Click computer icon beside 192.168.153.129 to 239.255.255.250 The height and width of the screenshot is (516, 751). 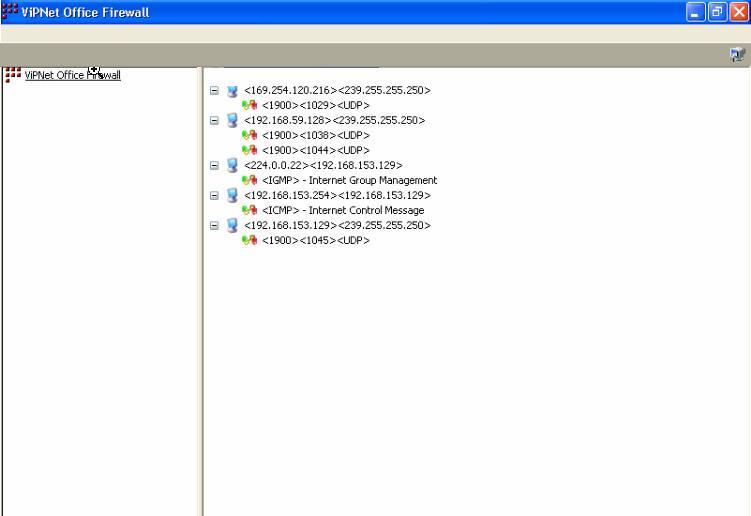click(232, 225)
